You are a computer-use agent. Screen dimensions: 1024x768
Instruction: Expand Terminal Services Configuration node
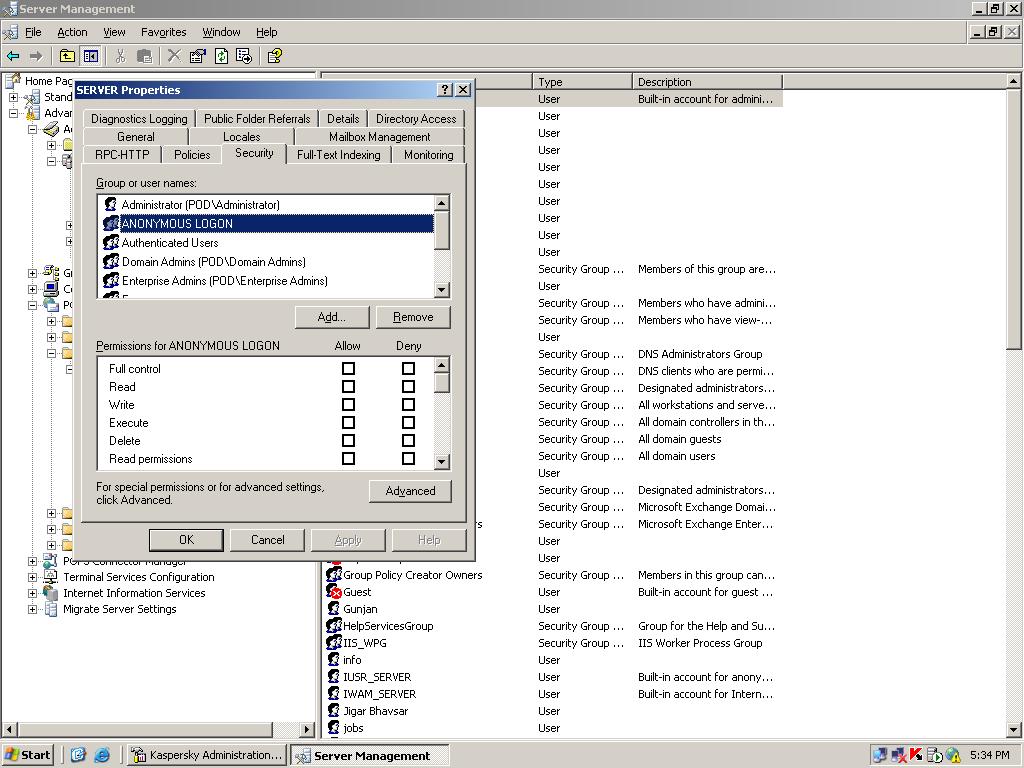[33, 577]
